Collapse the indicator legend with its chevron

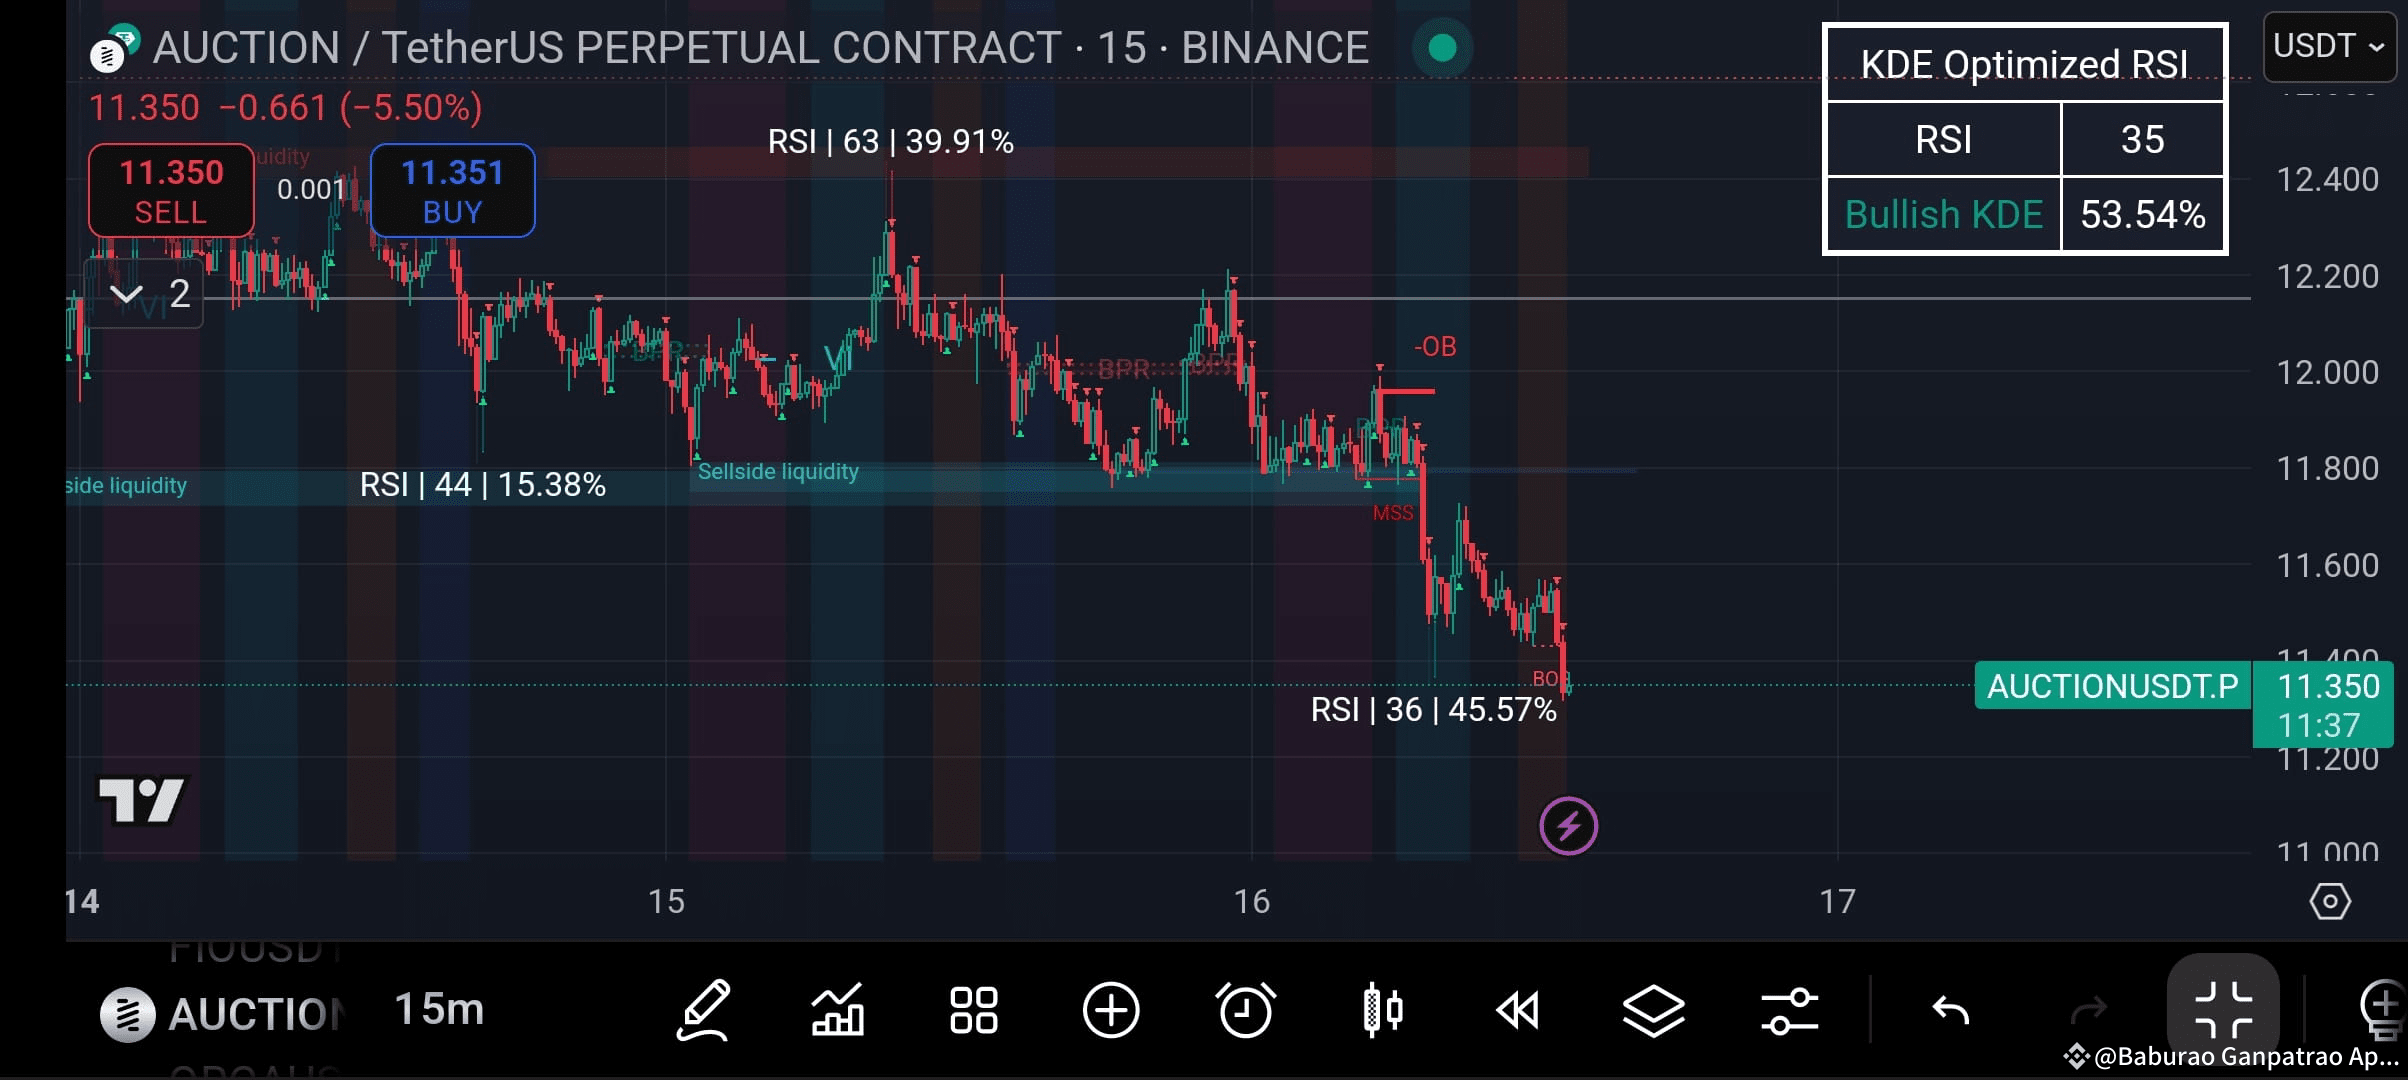[x=127, y=295]
